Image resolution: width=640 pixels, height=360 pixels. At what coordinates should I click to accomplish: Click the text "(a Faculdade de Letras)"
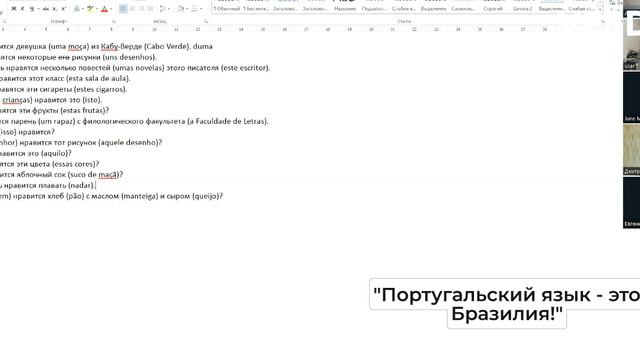click(228, 121)
